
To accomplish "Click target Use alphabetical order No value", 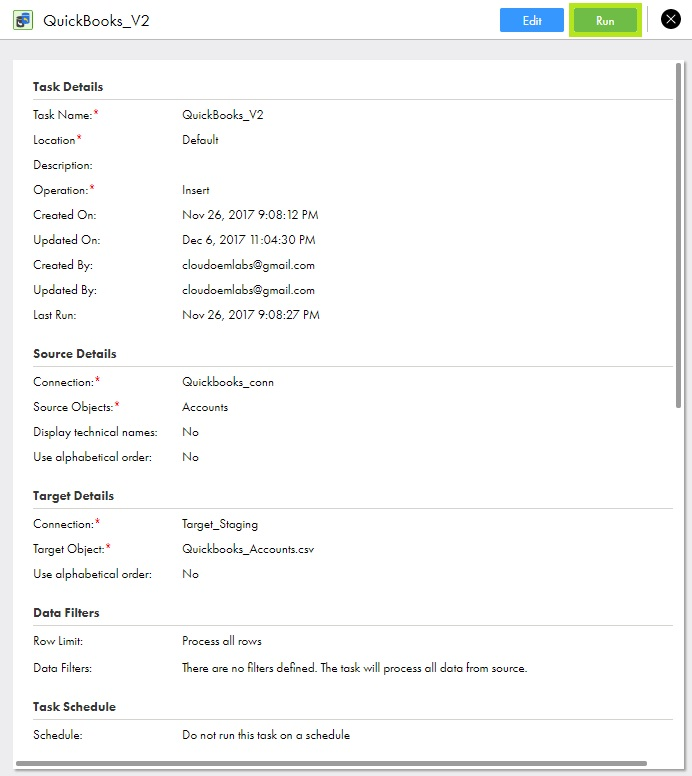I will tap(190, 574).
